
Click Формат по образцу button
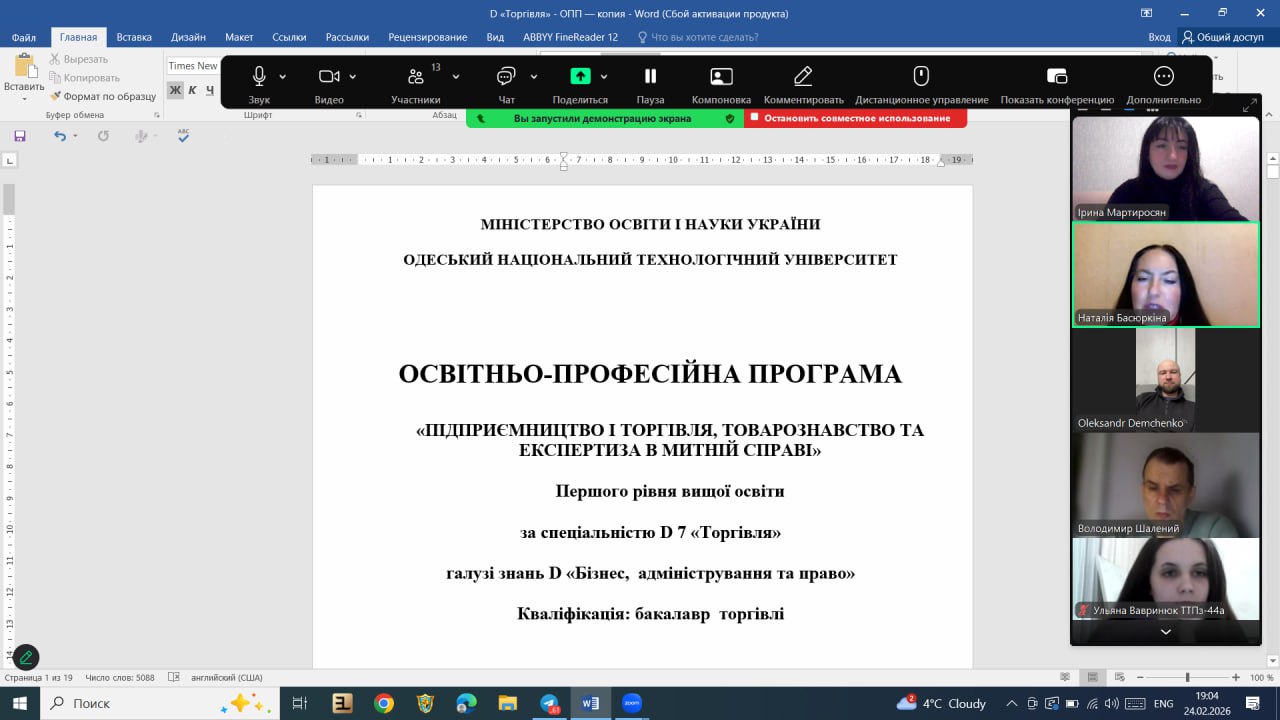point(103,96)
